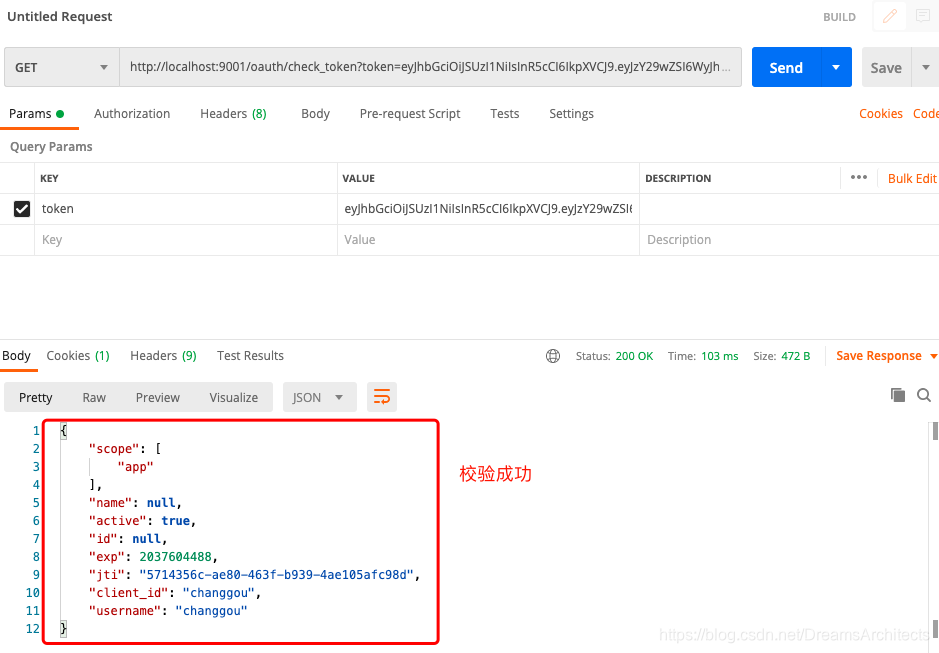Click the "200 OK" status text

[634, 356]
